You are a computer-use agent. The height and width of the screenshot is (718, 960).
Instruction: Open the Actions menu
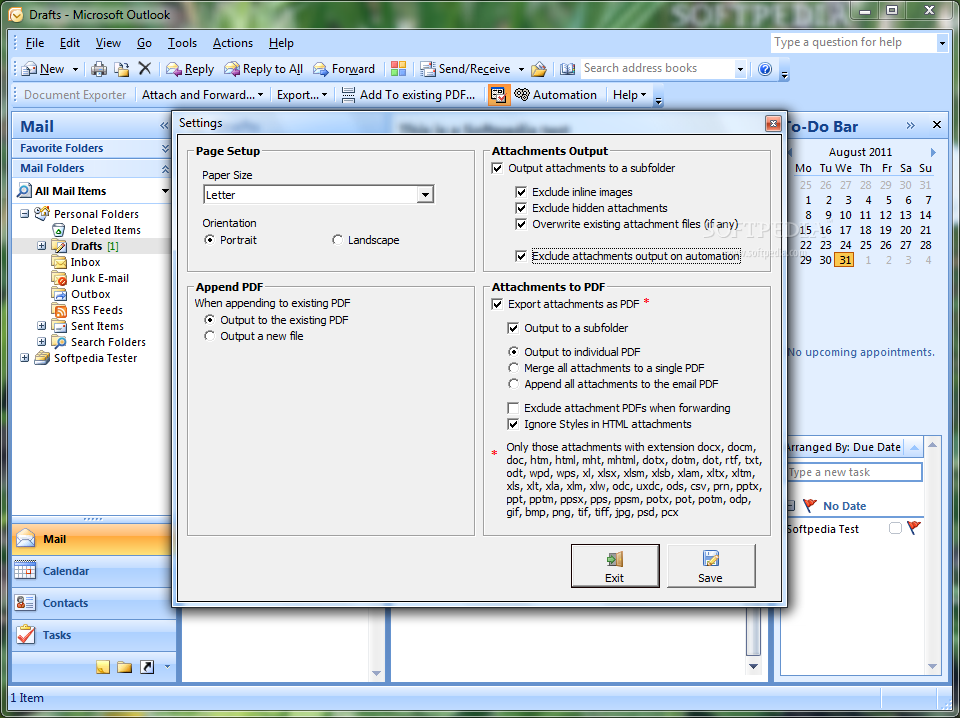pos(233,43)
